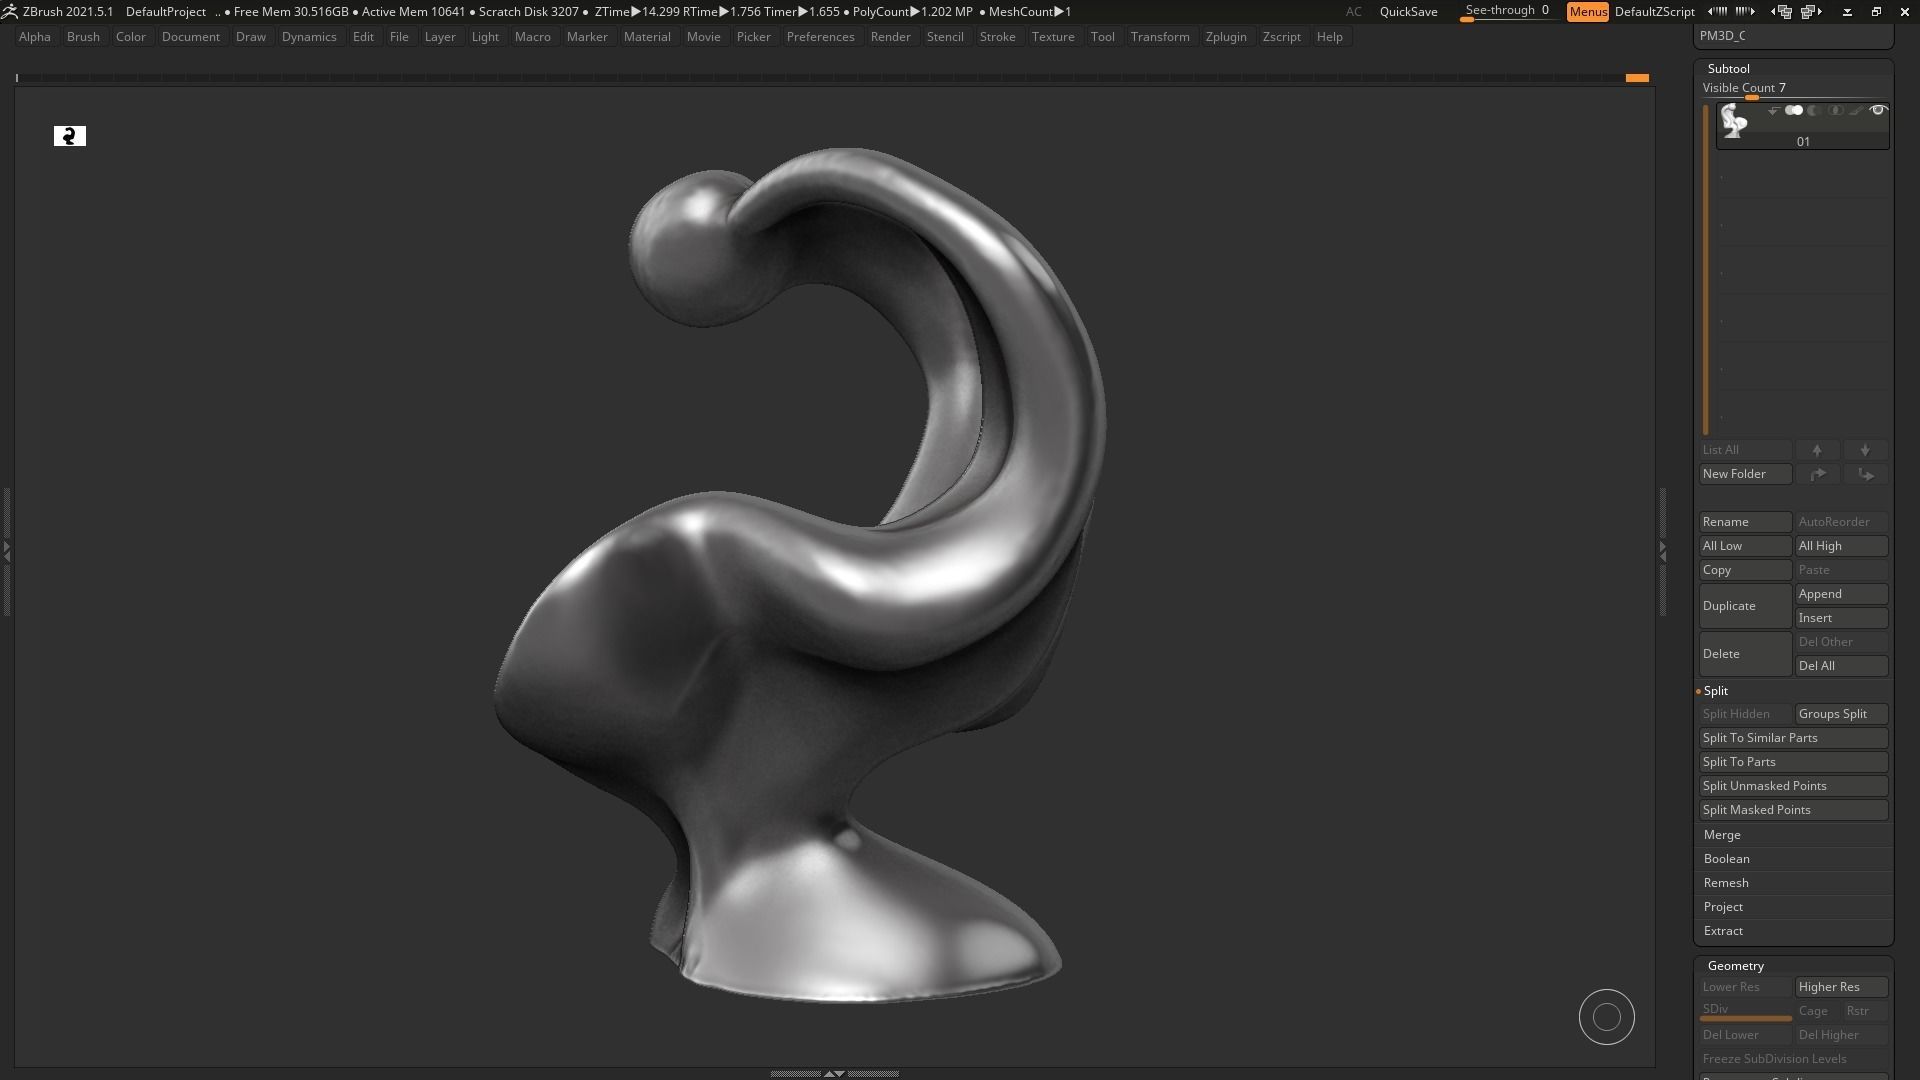Screen dimensions: 1920x1080
Task: Click the Append button
Action: [1841, 594]
